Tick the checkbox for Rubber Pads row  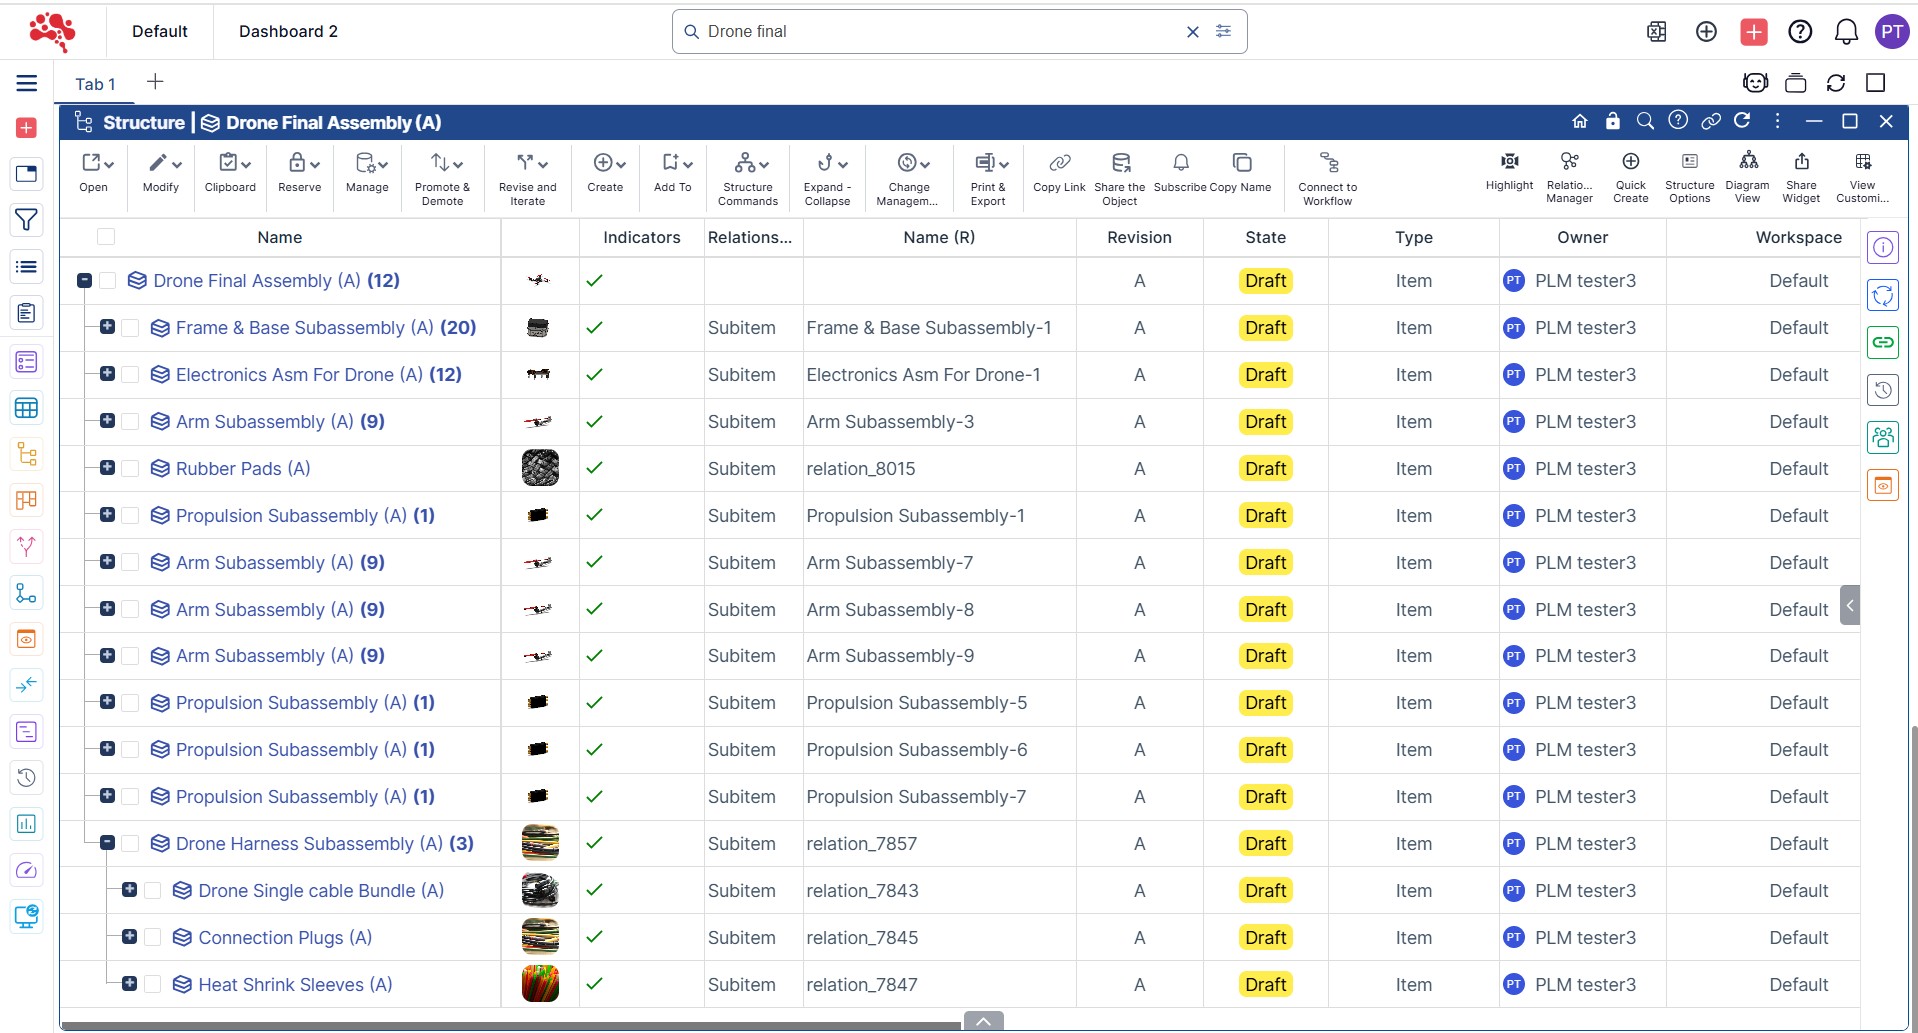coord(130,469)
